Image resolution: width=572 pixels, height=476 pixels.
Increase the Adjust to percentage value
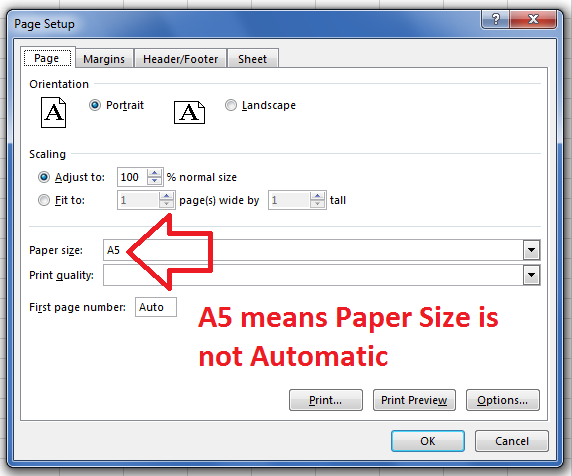click(154, 173)
